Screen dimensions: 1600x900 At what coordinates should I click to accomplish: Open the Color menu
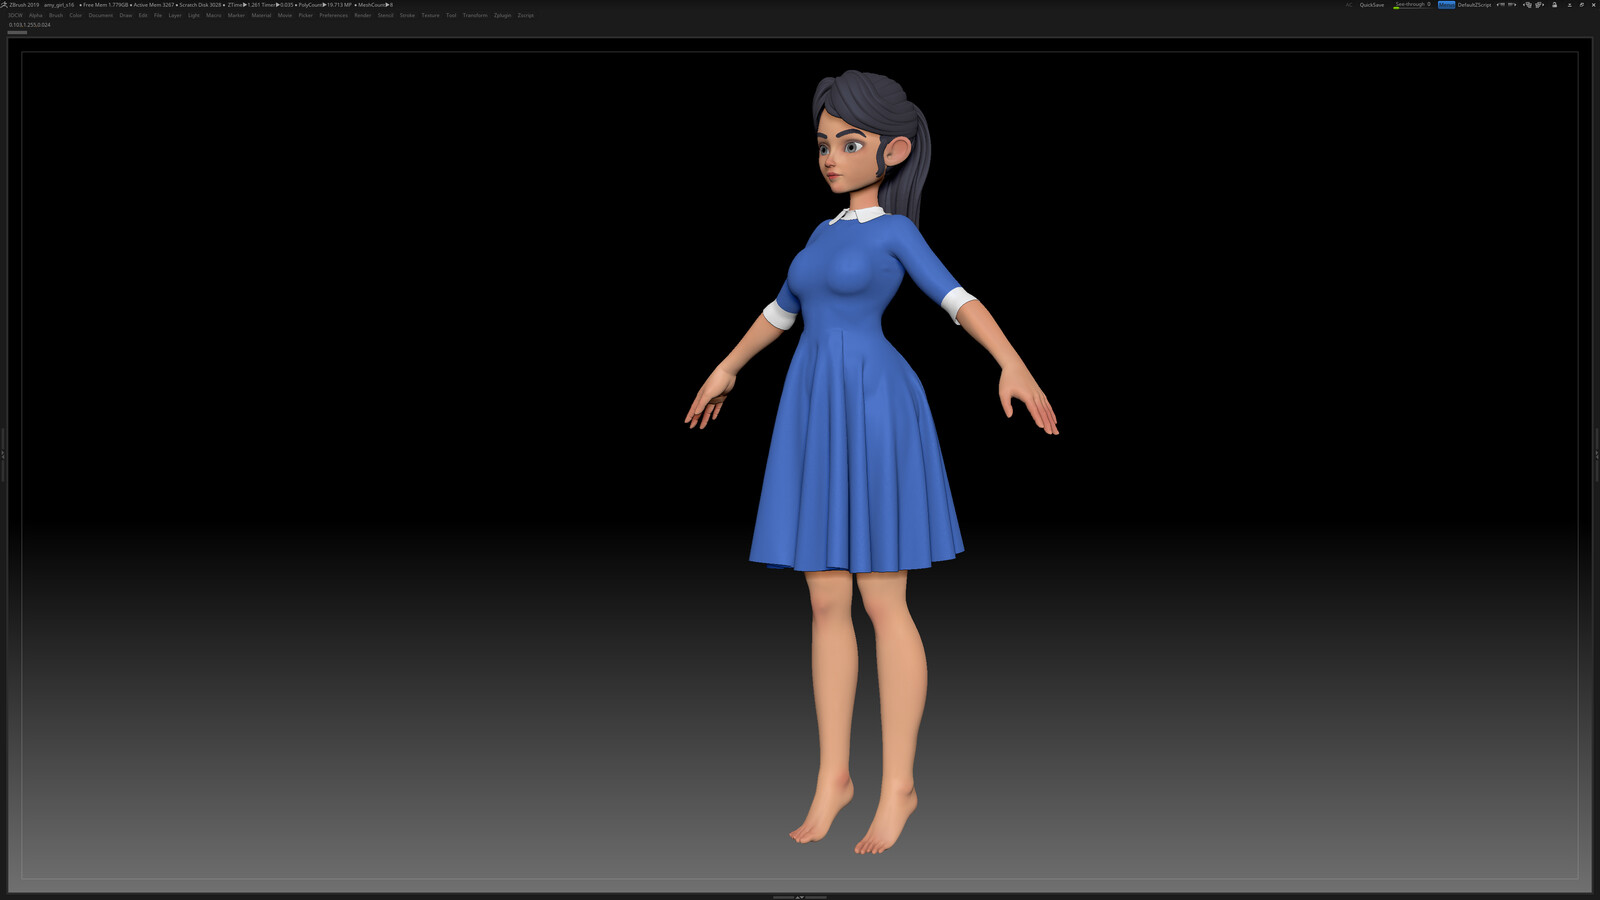click(75, 15)
